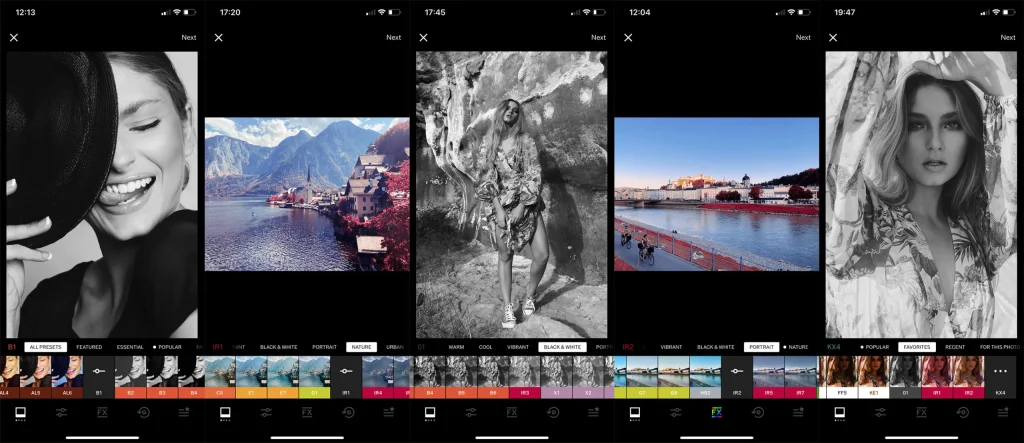Switch to the Recent presets tab
Screen dimensions: 1024x443
[x=955, y=347]
